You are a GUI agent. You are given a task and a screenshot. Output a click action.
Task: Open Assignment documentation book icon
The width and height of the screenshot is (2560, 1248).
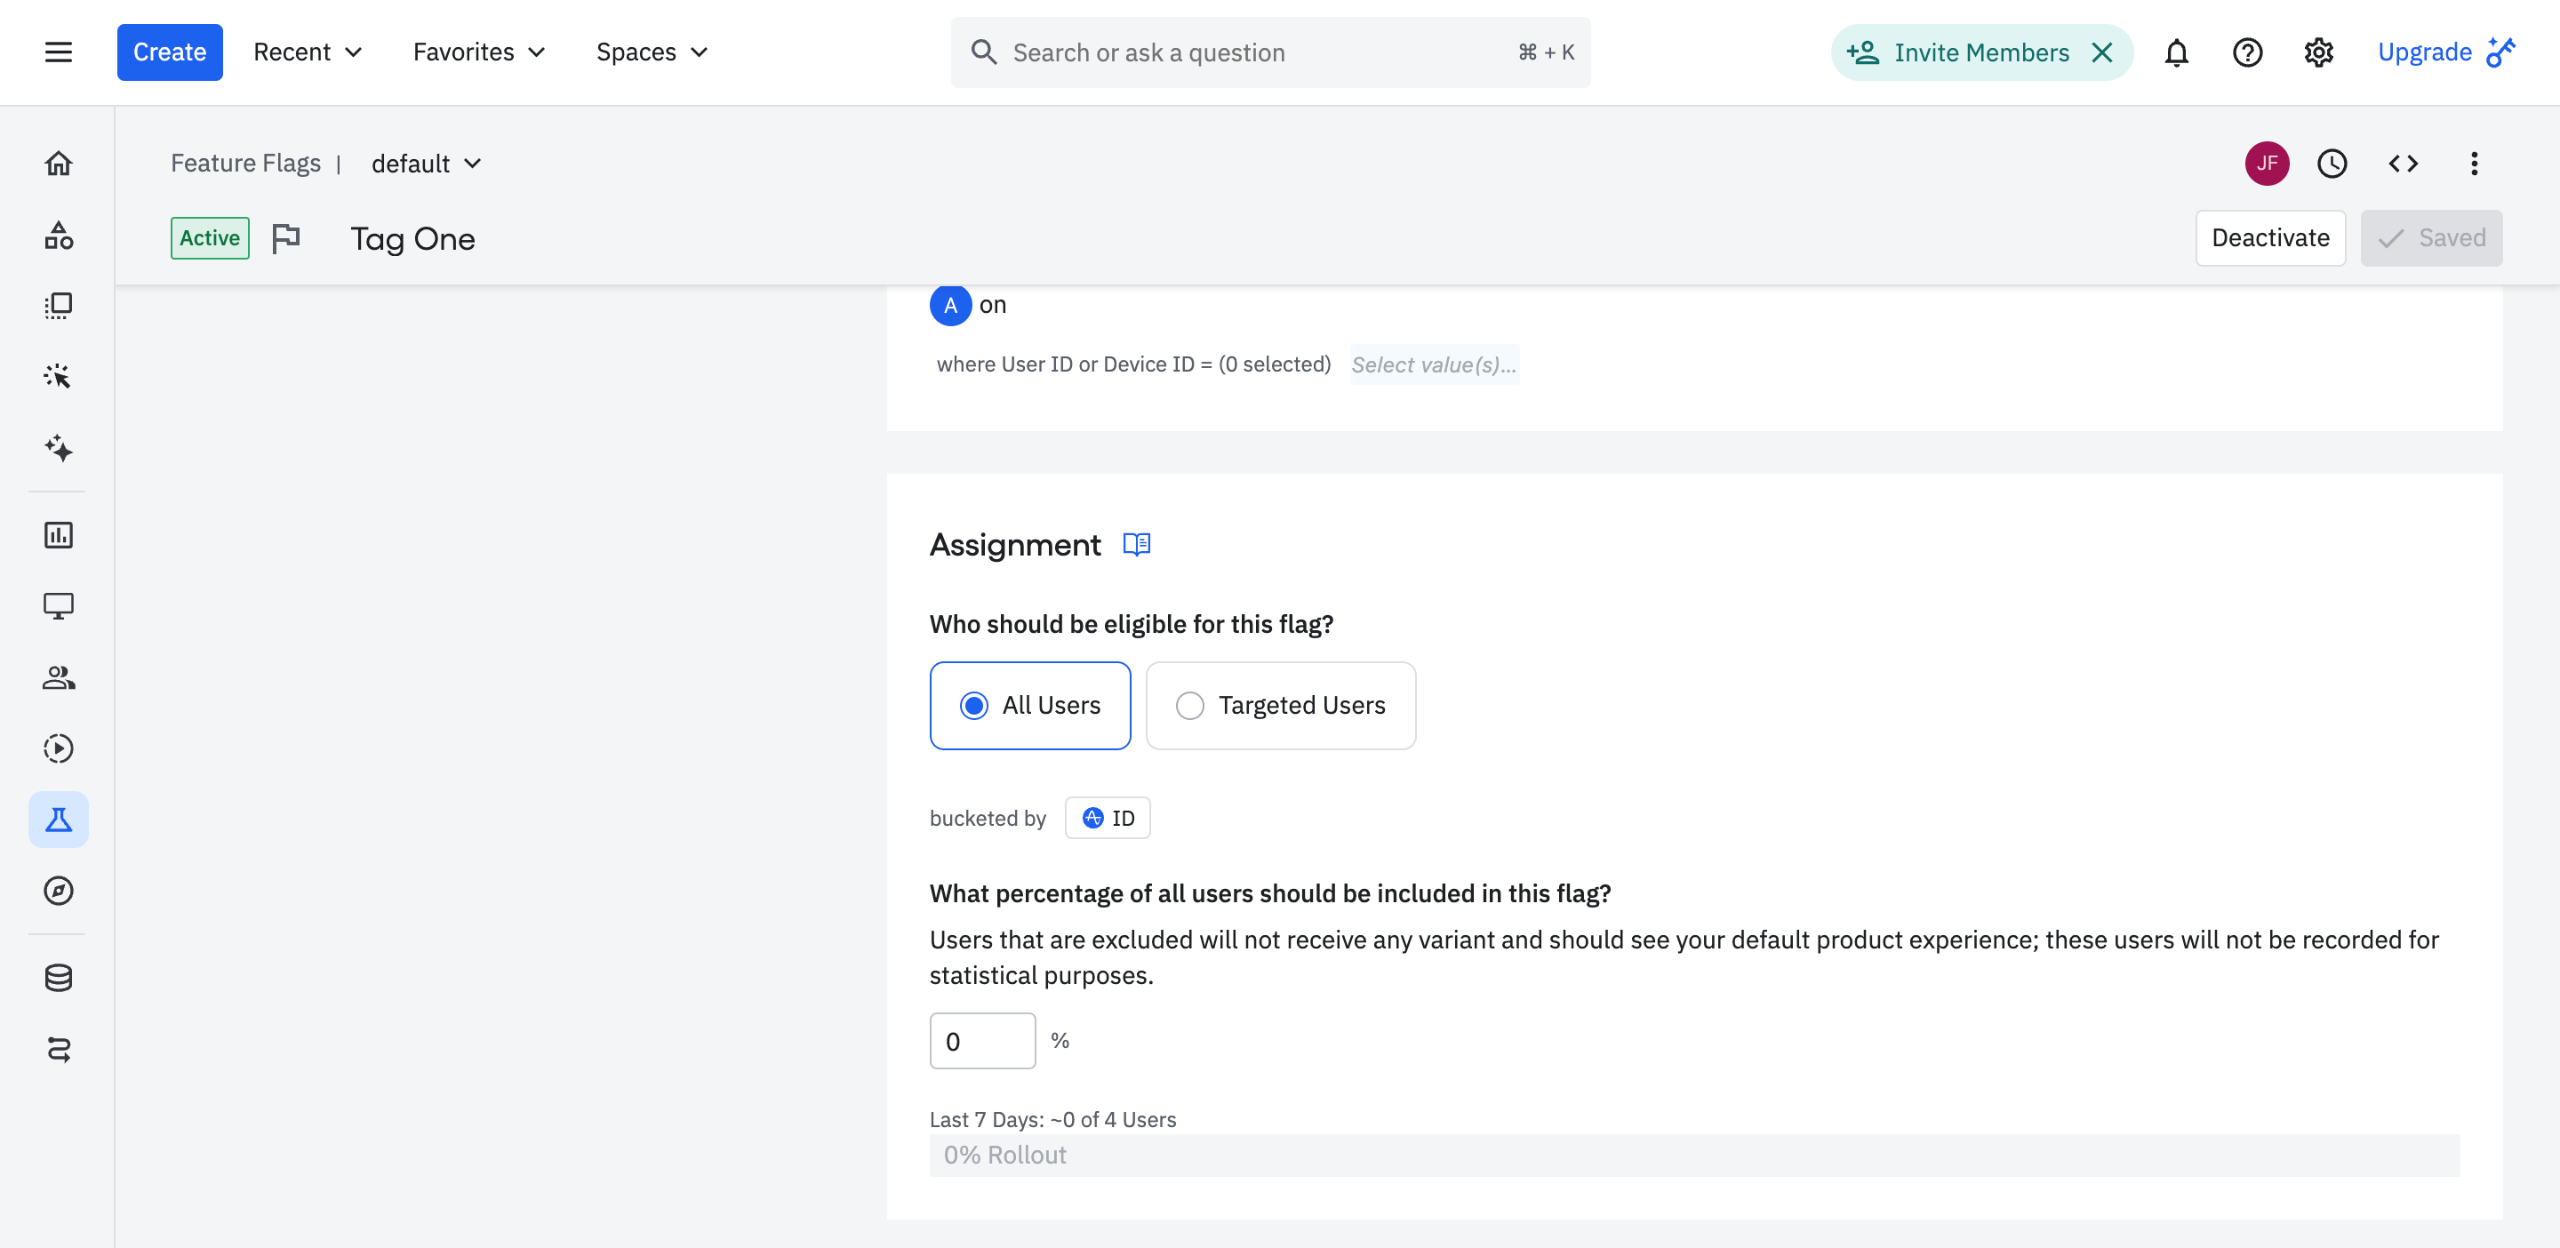click(1136, 544)
